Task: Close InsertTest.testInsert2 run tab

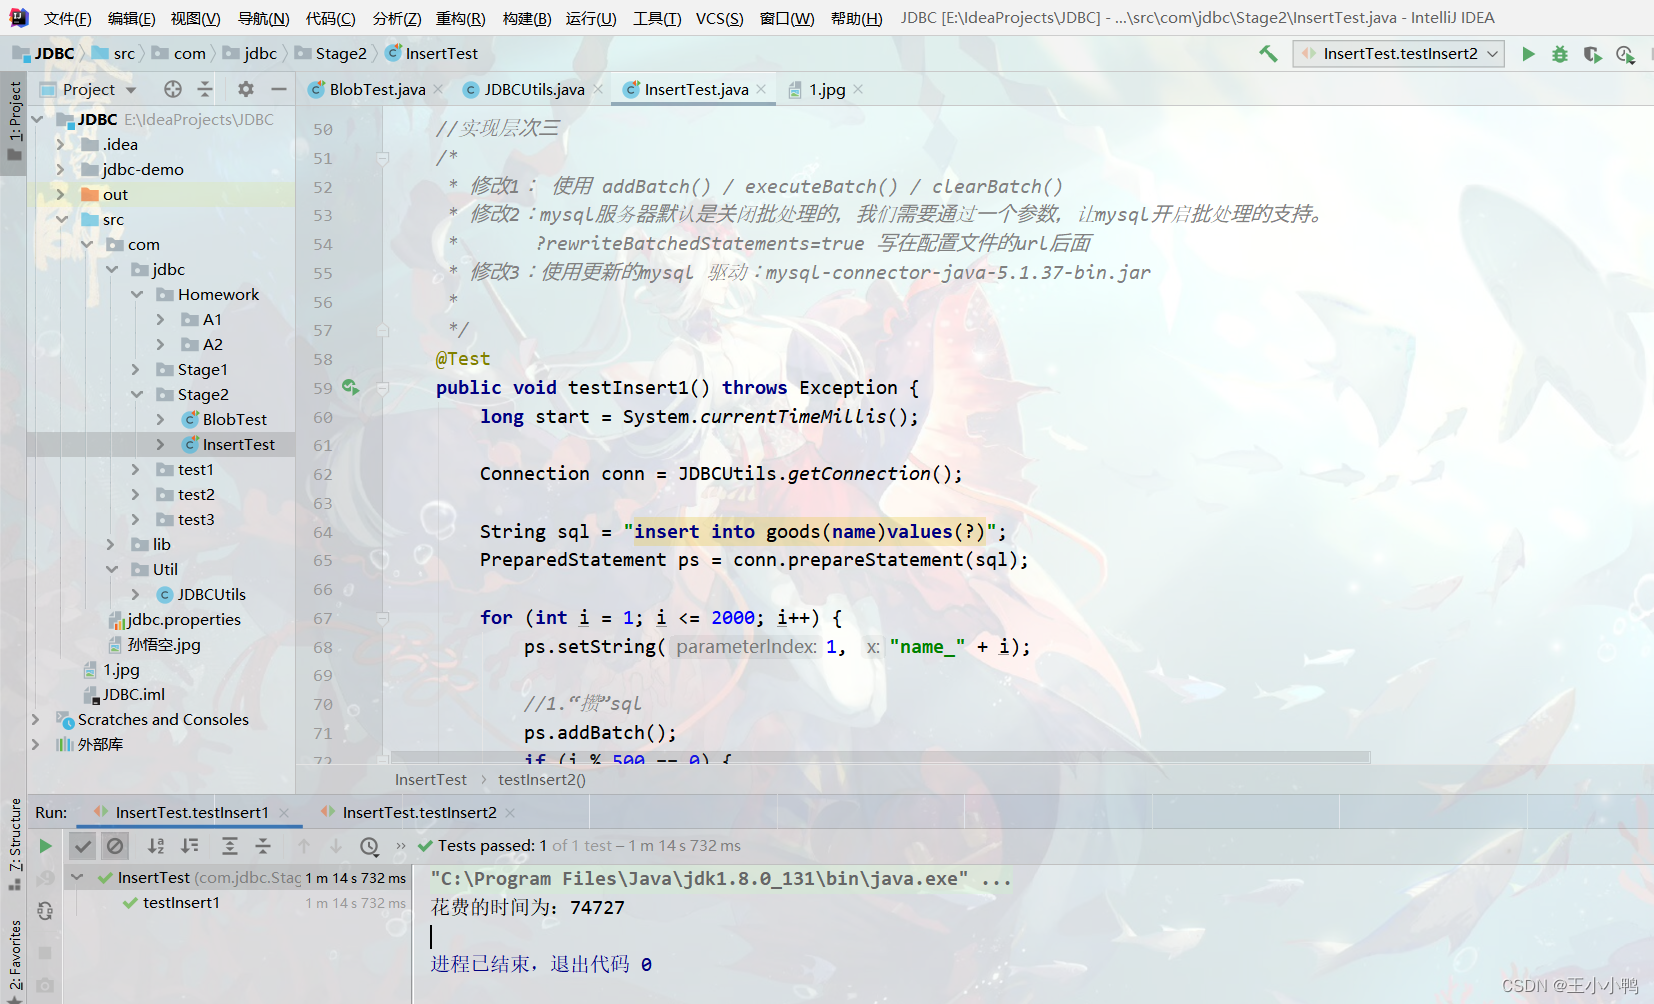Action: tap(510, 813)
